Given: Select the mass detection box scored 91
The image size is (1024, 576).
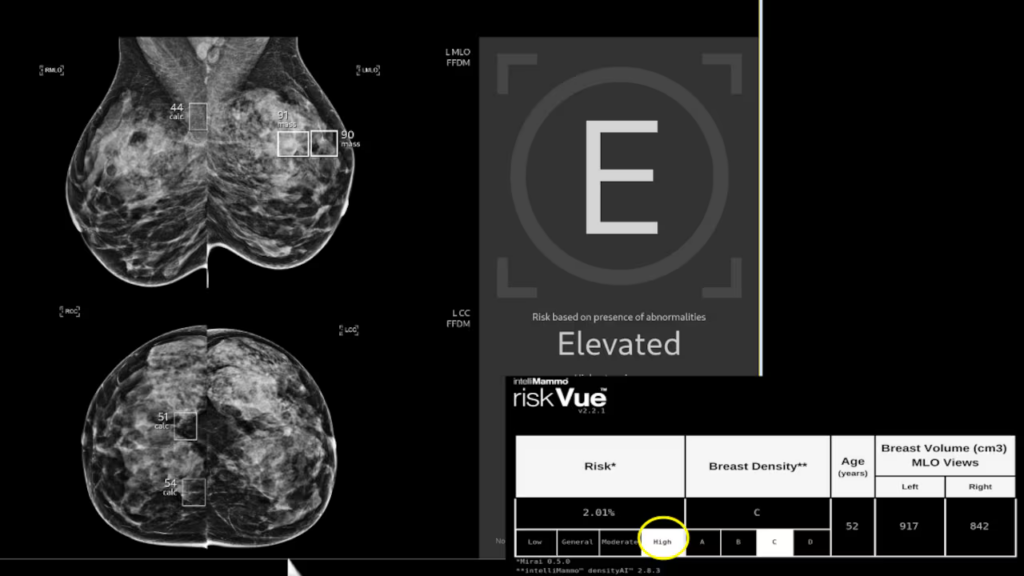Looking at the screenshot, I should pyautogui.click(x=293, y=144).
